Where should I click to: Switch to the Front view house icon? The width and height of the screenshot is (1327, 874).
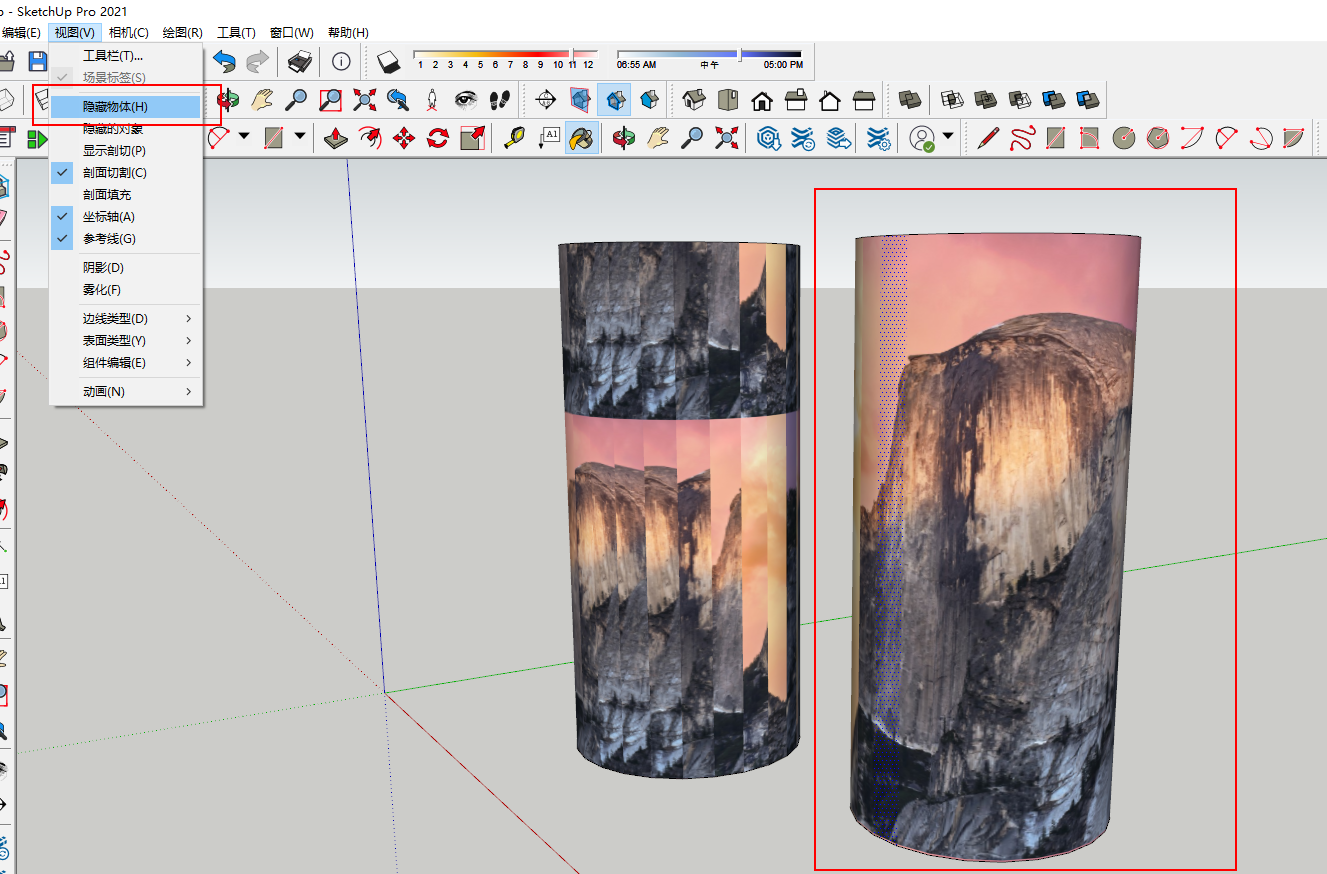tap(762, 99)
